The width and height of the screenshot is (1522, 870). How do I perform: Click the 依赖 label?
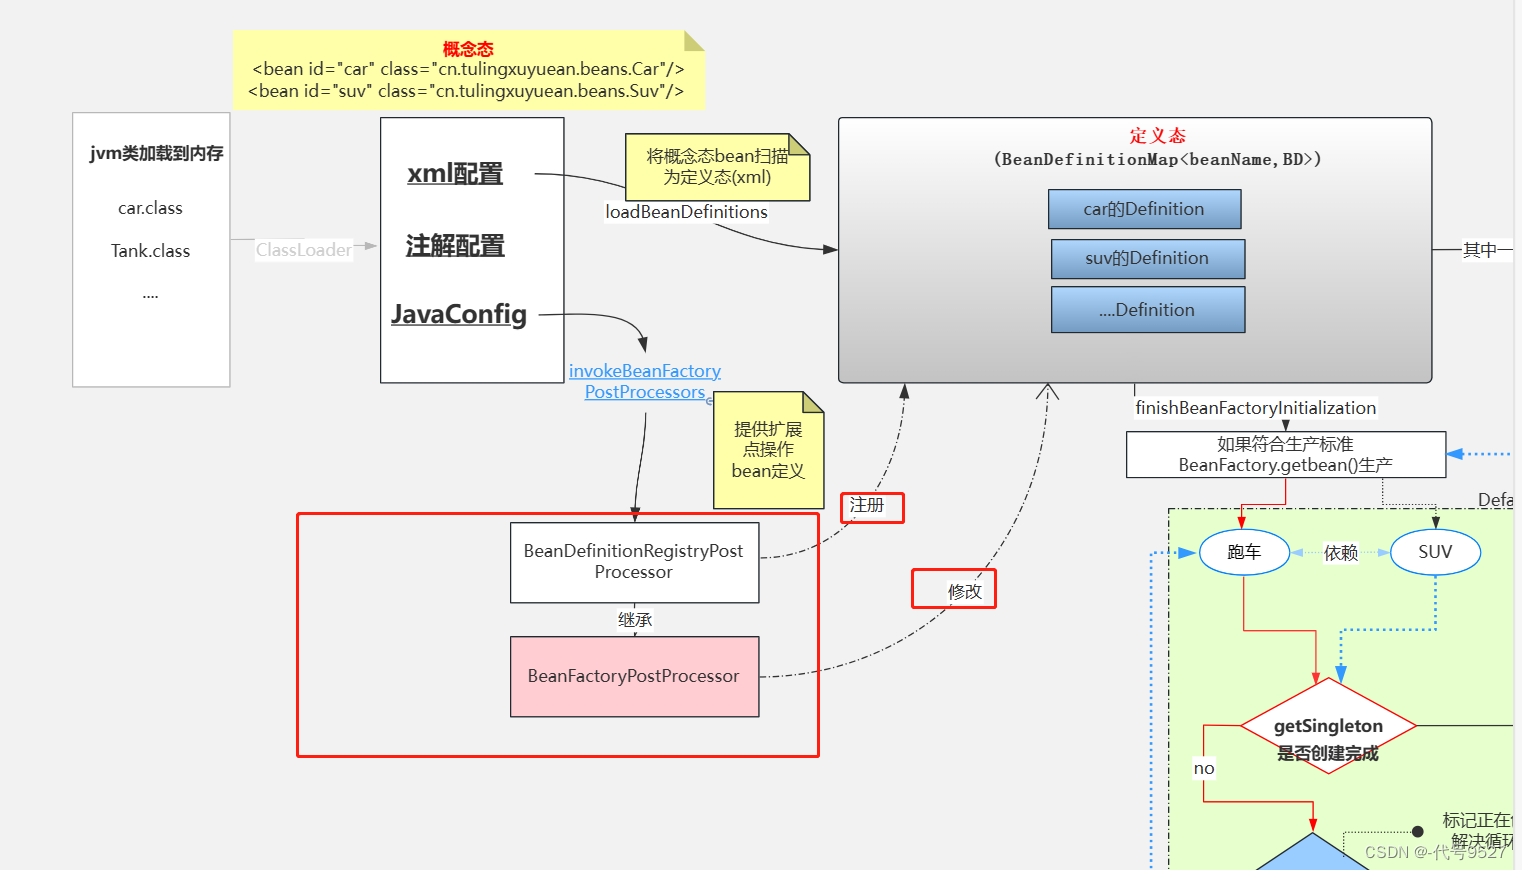[1341, 553]
